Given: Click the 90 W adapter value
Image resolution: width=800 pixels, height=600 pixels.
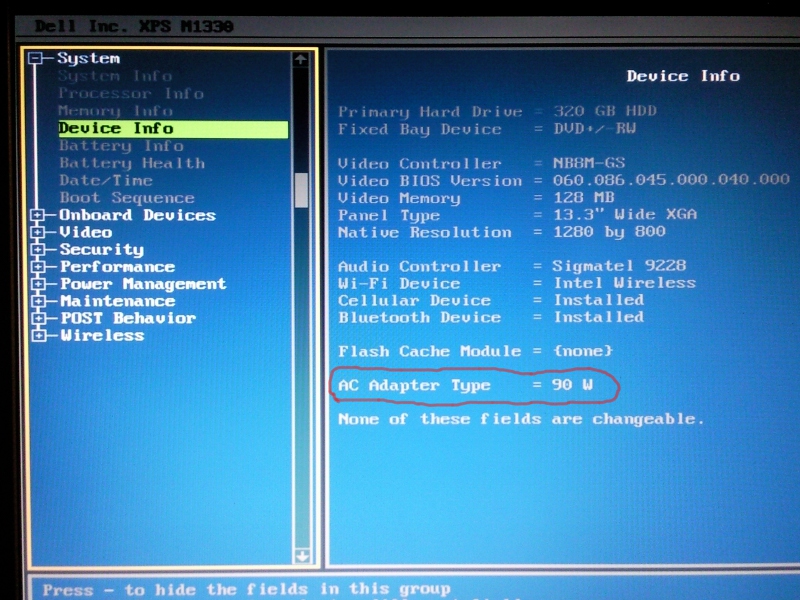Looking at the screenshot, I should pos(572,385).
